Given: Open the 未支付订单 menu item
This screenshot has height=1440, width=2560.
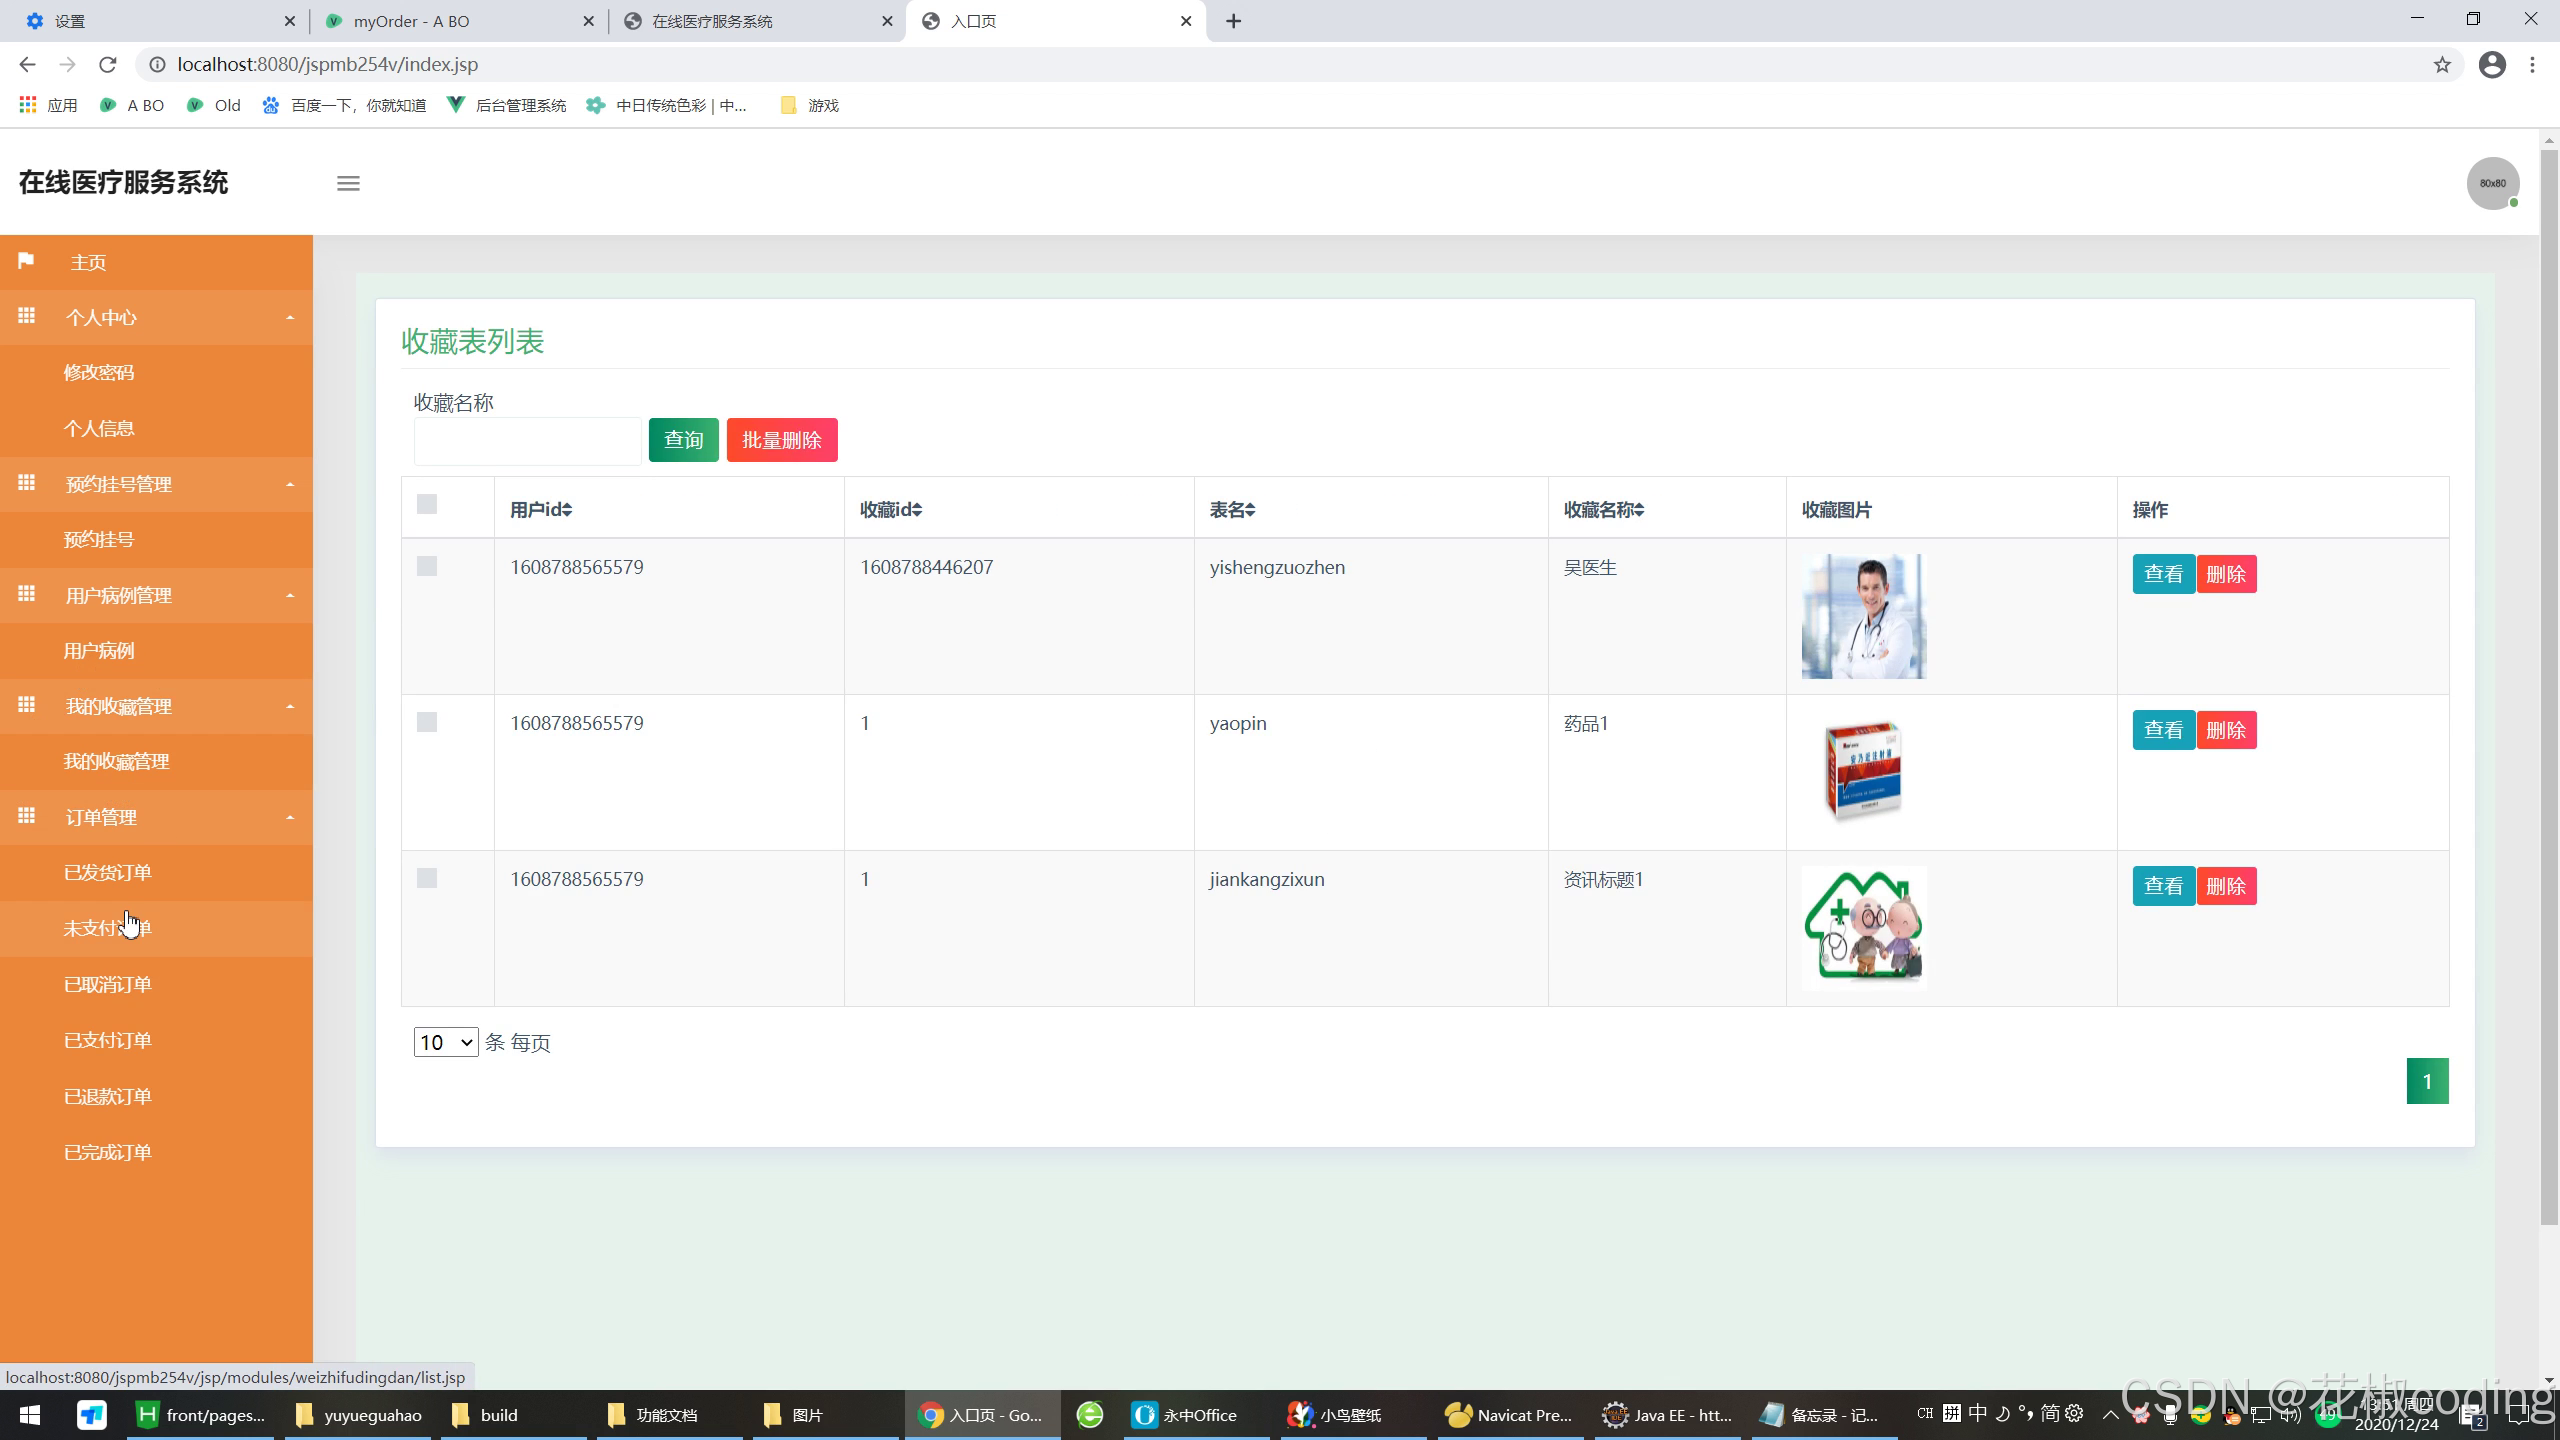Looking at the screenshot, I should point(107,929).
